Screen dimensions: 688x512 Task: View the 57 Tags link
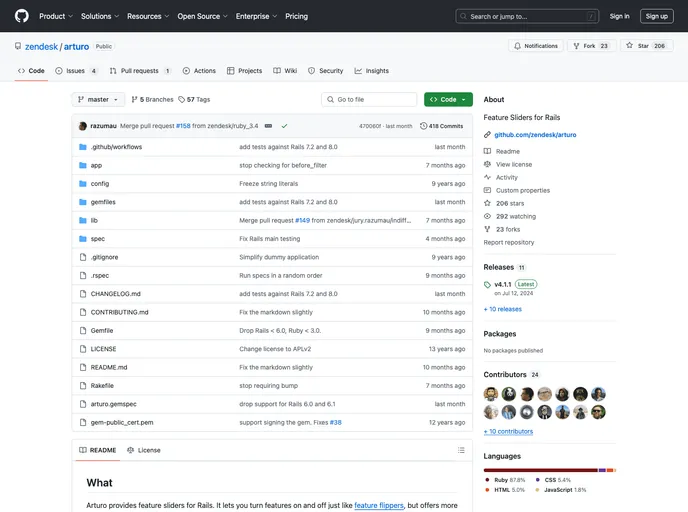194,100
